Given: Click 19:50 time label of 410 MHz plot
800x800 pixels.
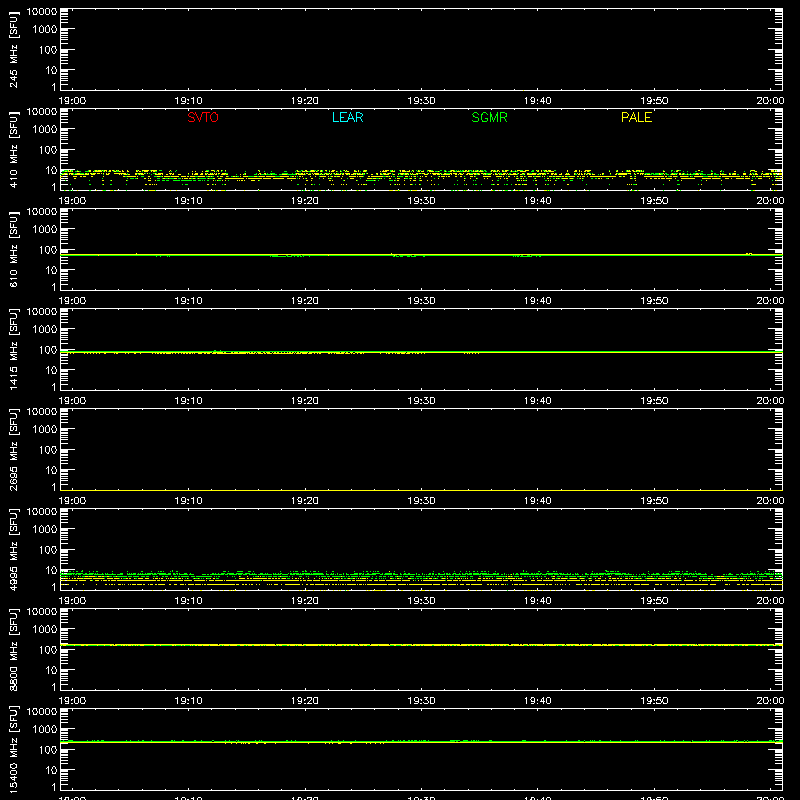Looking at the screenshot, I should [x=654, y=201].
